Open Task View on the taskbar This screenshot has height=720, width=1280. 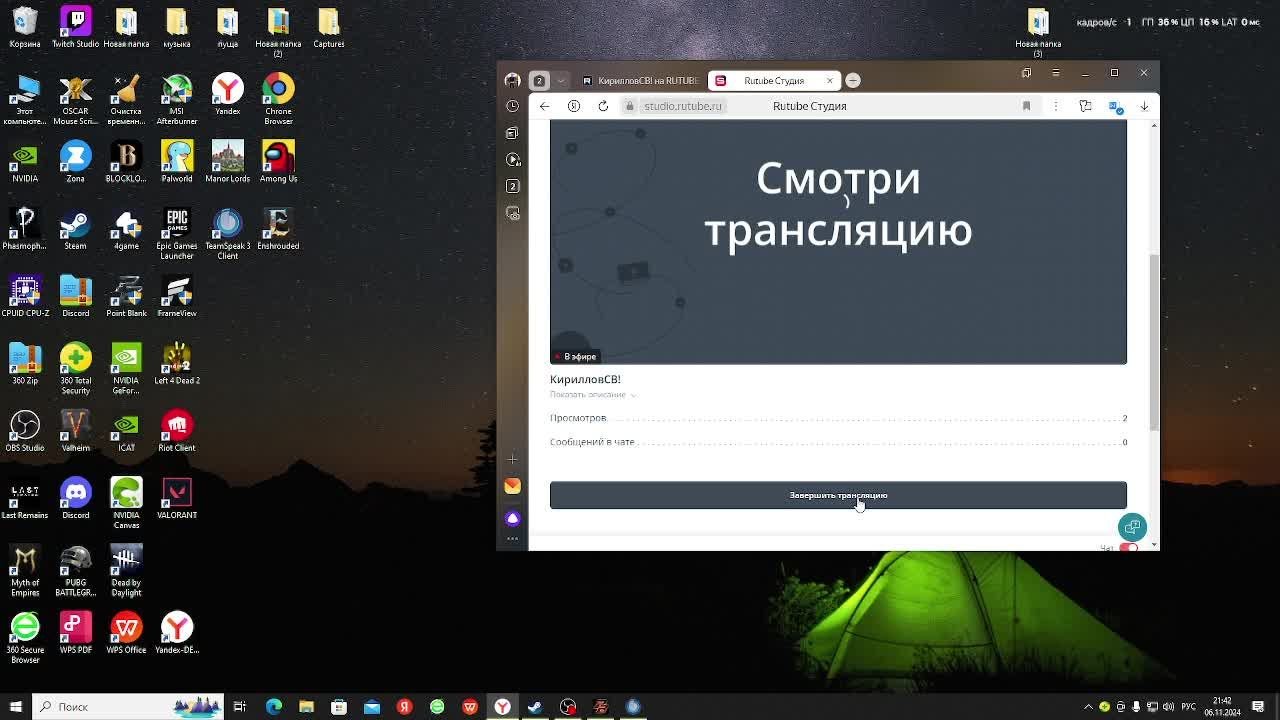(240, 707)
